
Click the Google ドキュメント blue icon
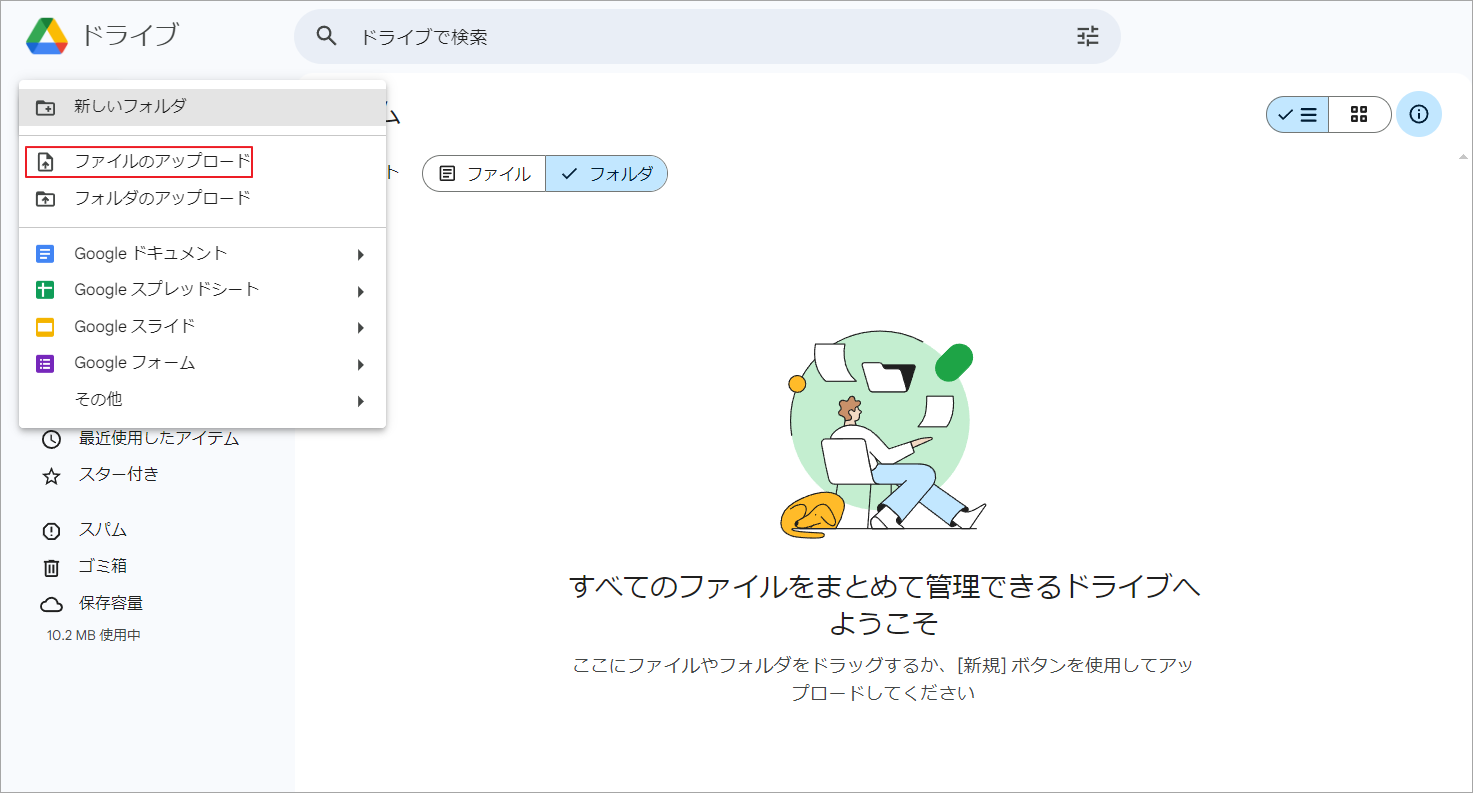(45, 254)
